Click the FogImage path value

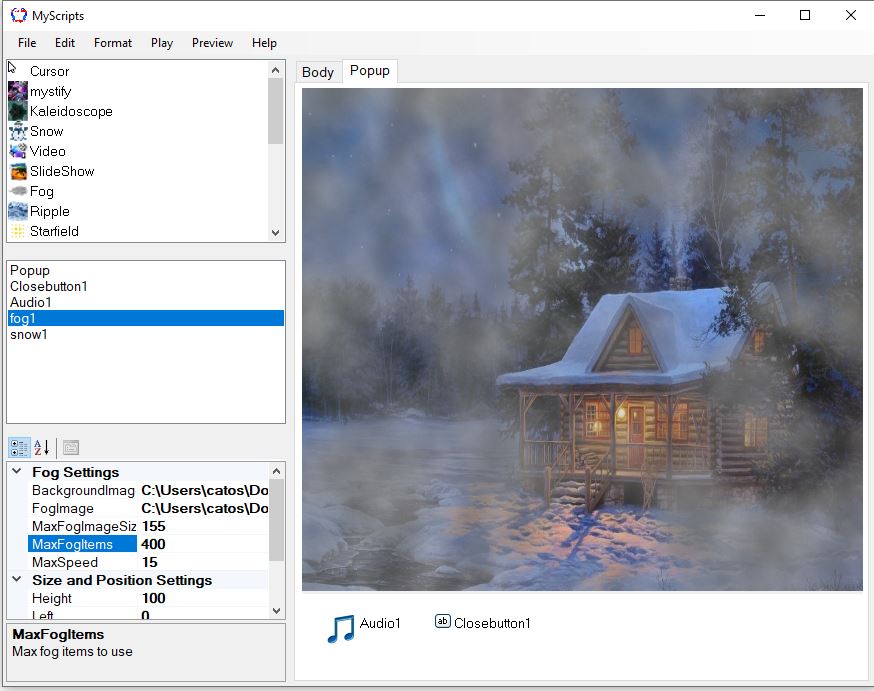204,508
